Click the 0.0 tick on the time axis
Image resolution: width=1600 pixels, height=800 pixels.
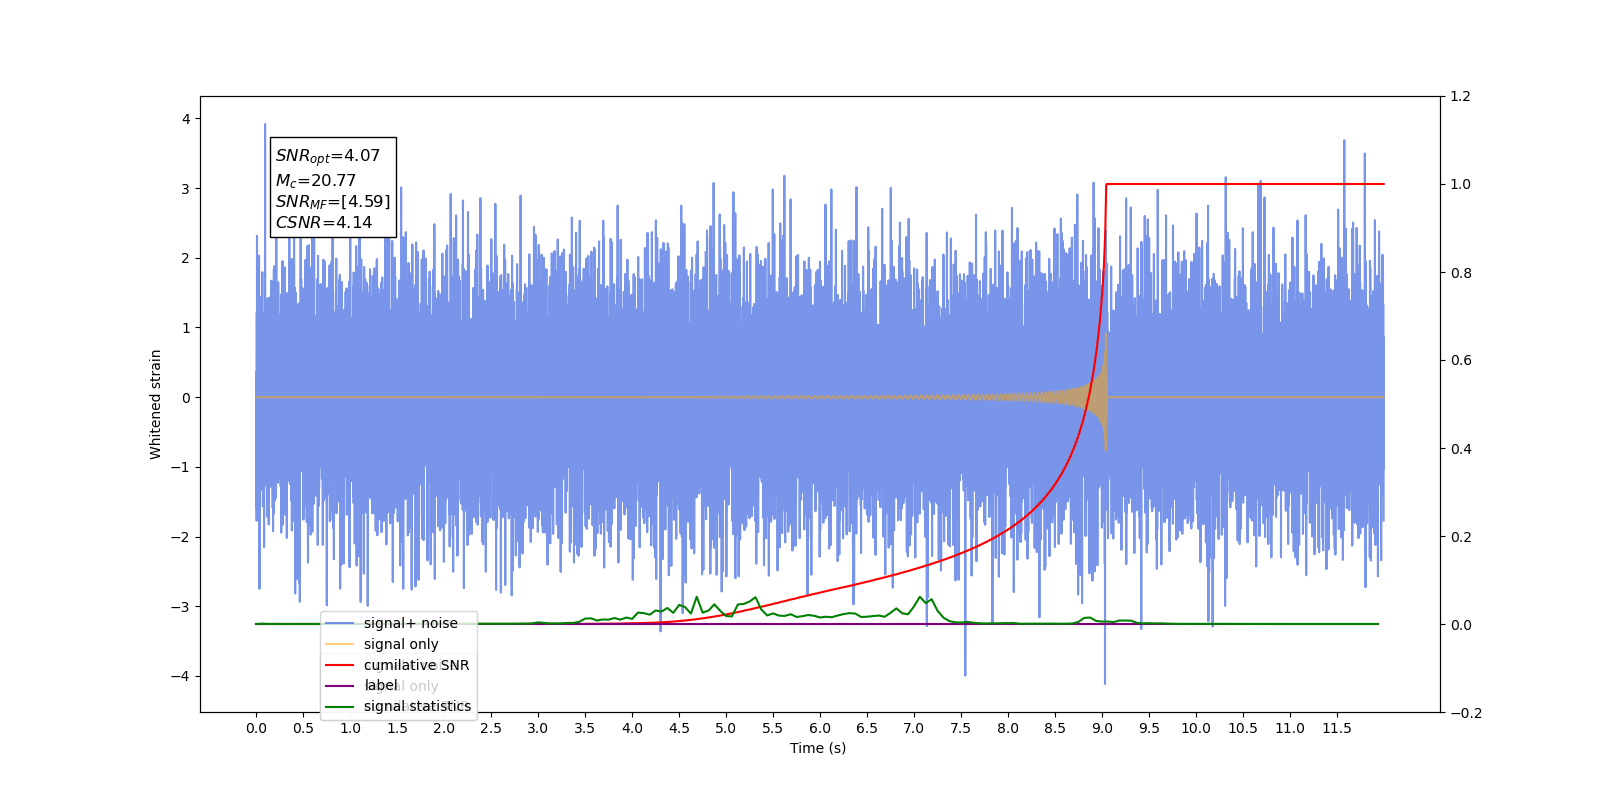[256, 728]
